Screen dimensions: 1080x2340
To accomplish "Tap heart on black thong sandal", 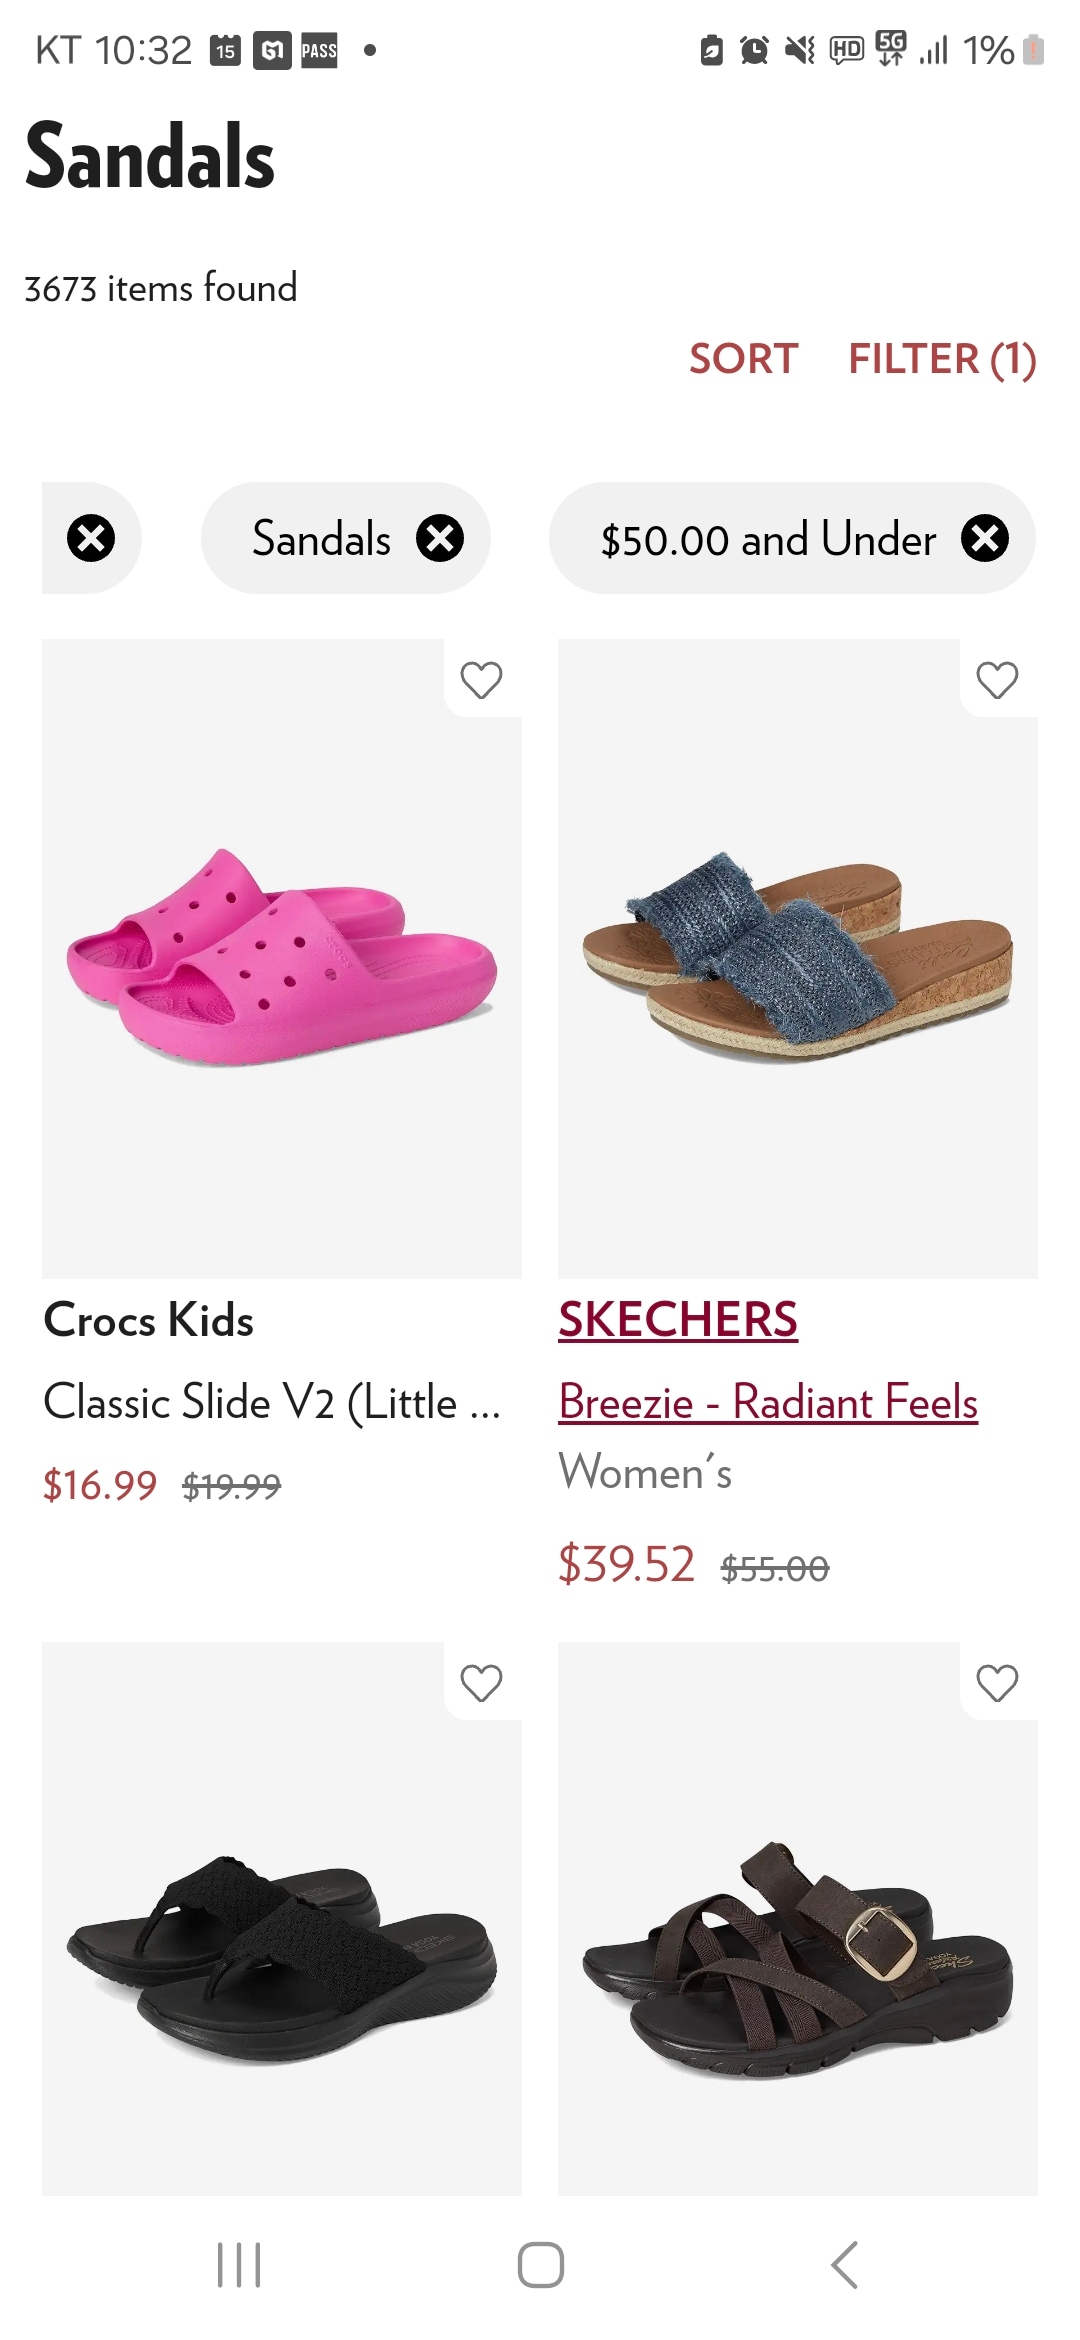I will 481,1683.
